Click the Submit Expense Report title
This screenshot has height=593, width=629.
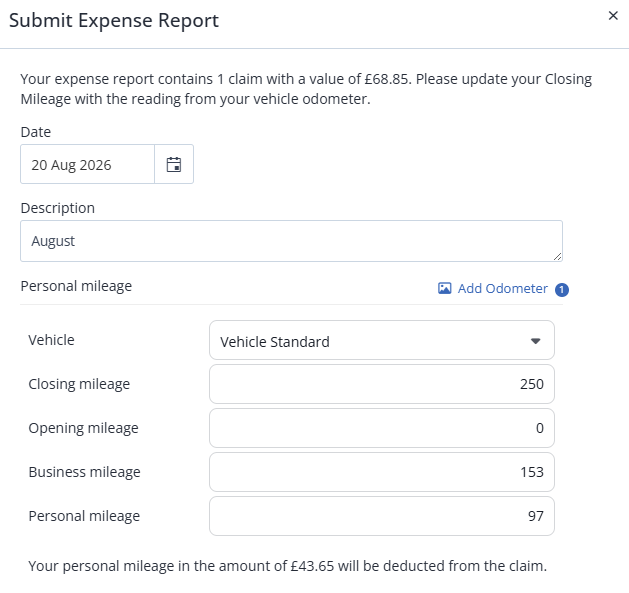(x=114, y=20)
